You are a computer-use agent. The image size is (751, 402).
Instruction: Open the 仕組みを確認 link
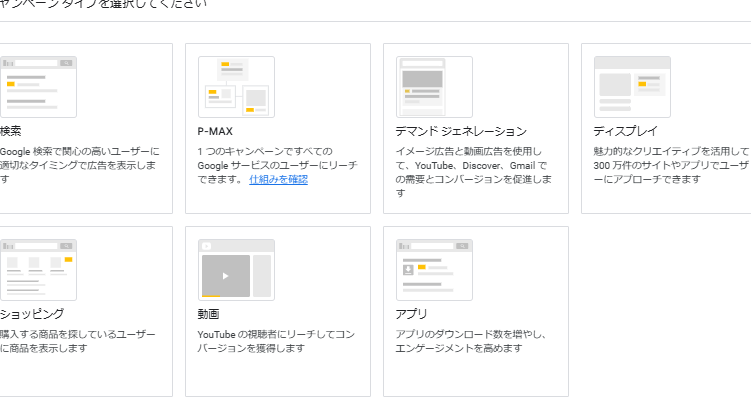pyautogui.click(x=278, y=179)
